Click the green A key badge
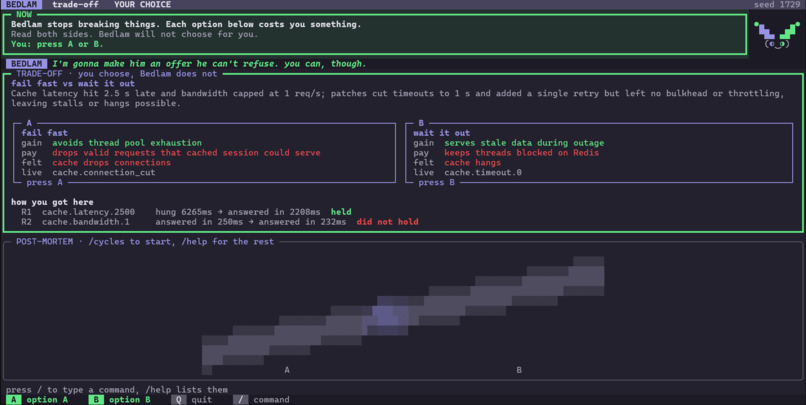Screen dimensions: 806x405 click(13, 399)
